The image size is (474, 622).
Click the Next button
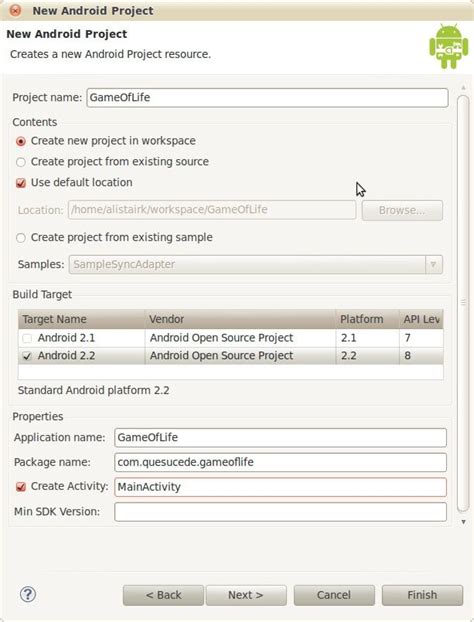point(246,595)
